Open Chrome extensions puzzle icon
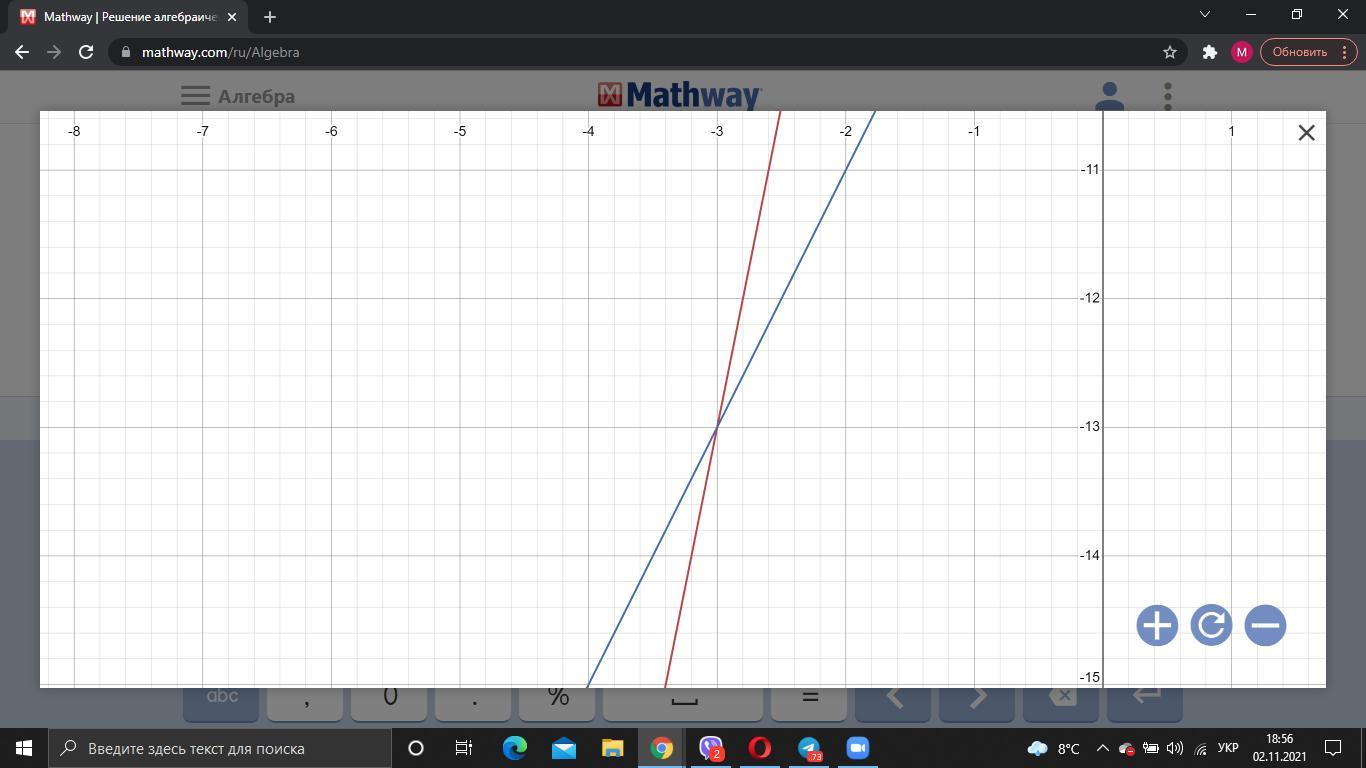 (1209, 52)
